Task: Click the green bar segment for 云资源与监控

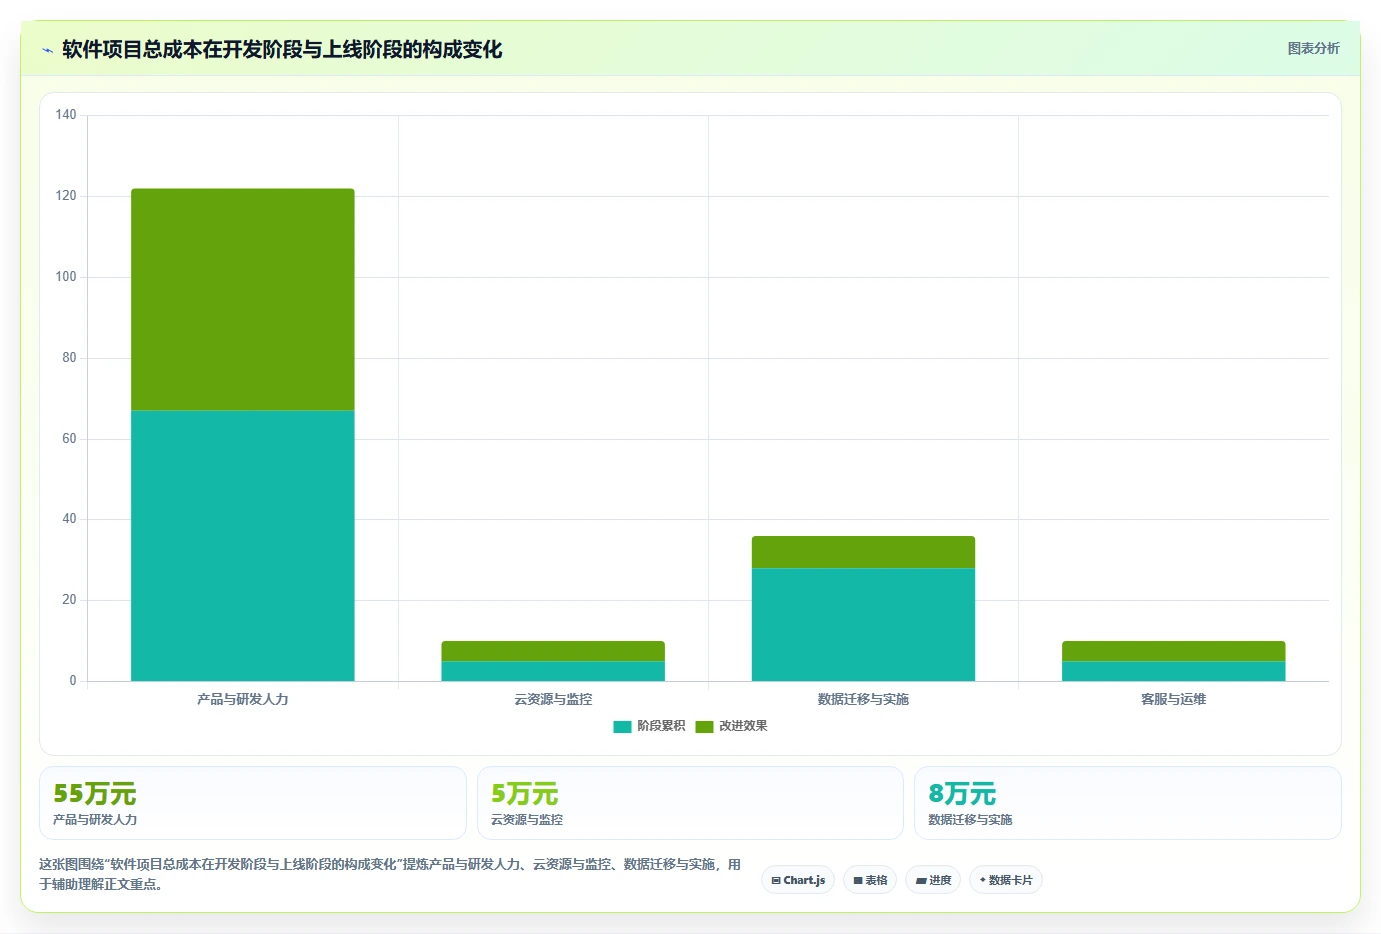Action: [x=553, y=651]
